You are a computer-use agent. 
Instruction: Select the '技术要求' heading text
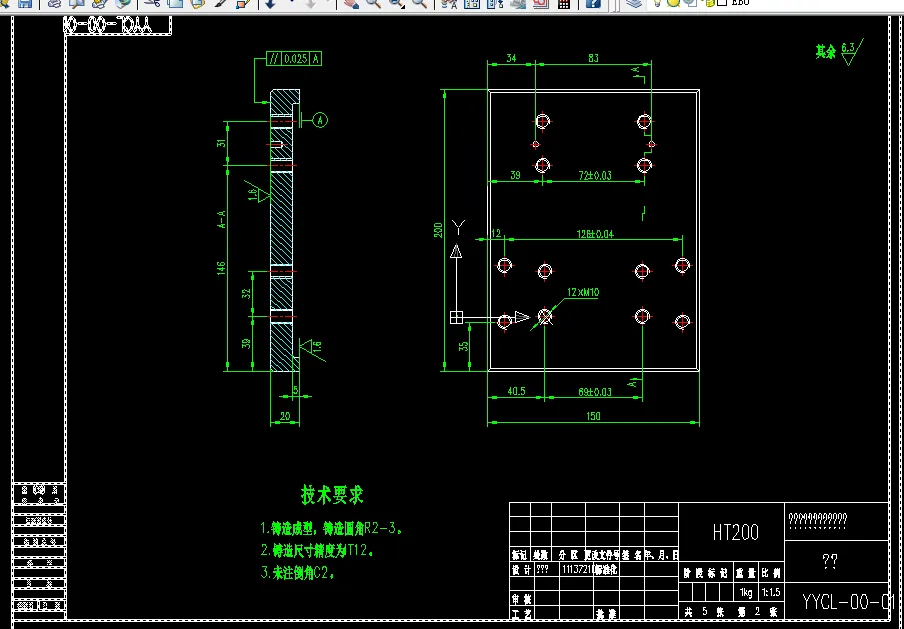point(333,495)
